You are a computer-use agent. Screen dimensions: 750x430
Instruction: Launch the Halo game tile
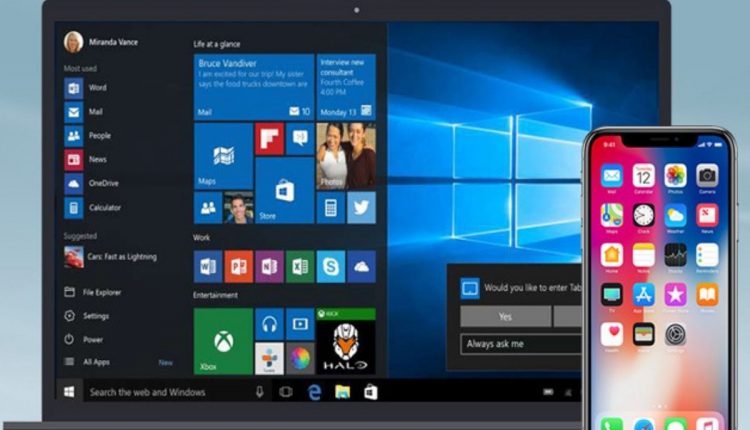coord(346,342)
